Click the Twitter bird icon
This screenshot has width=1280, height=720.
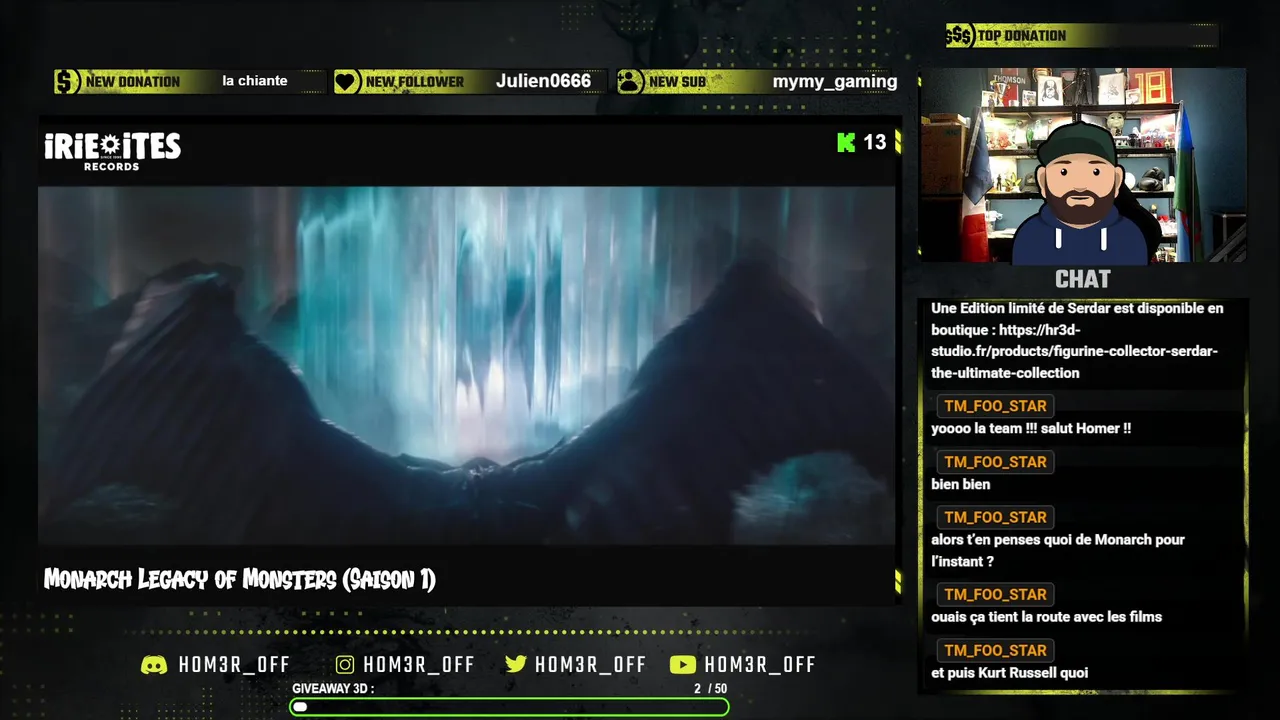tap(516, 665)
